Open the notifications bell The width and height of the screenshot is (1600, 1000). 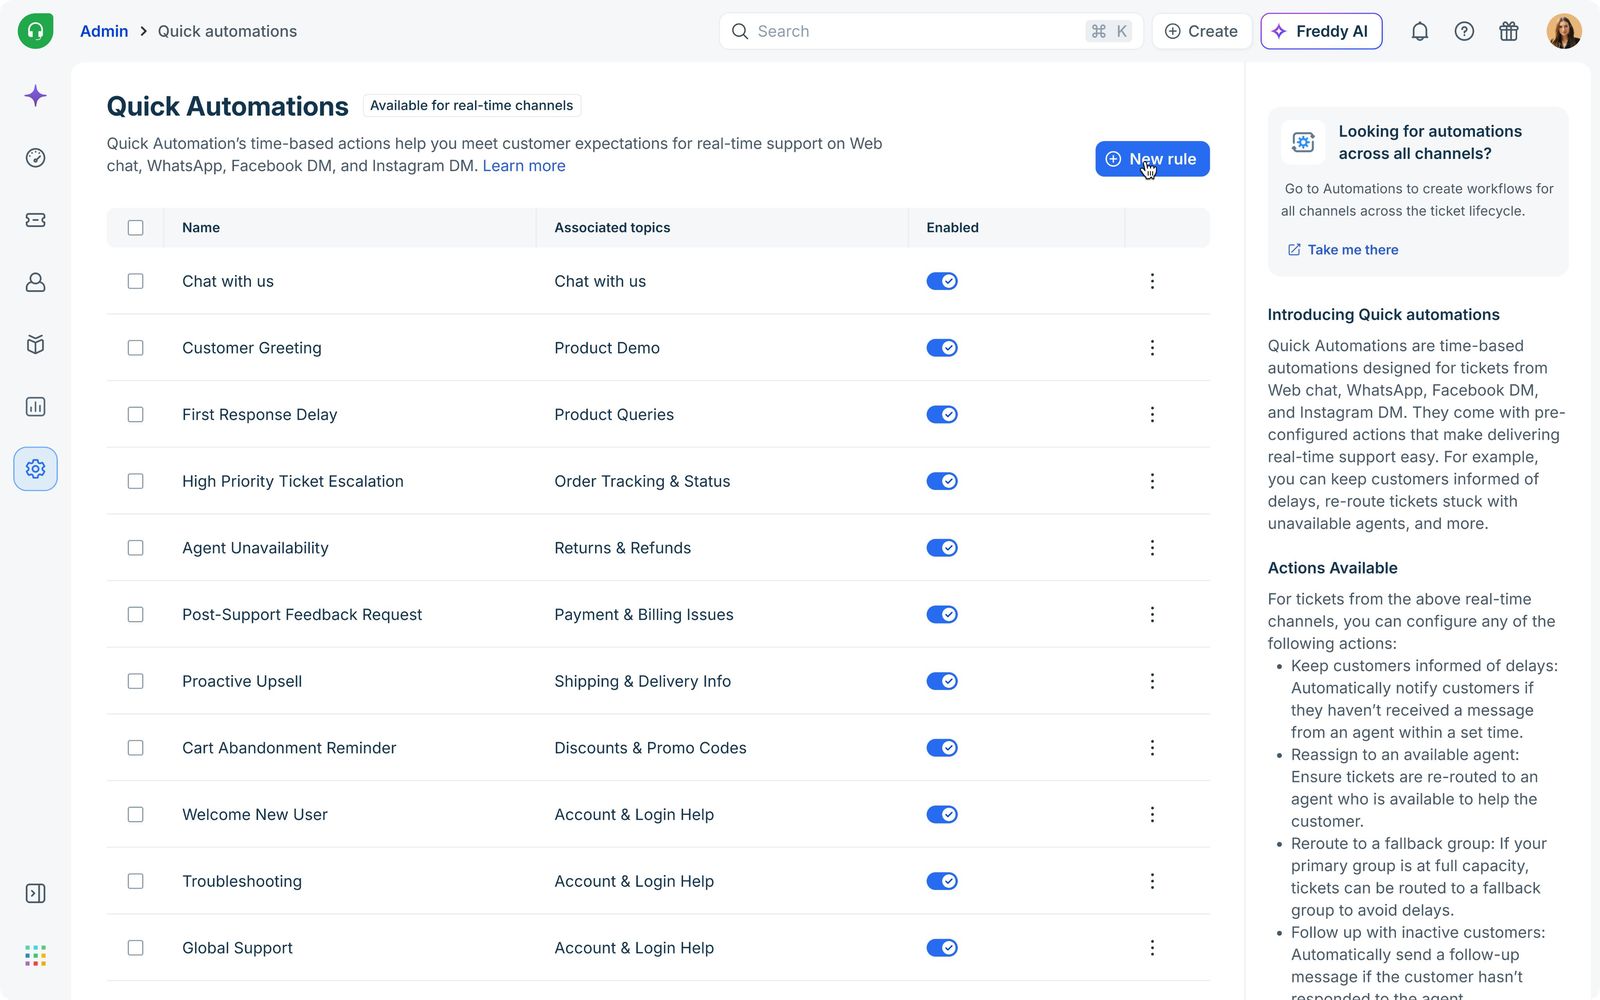[x=1419, y=31]
